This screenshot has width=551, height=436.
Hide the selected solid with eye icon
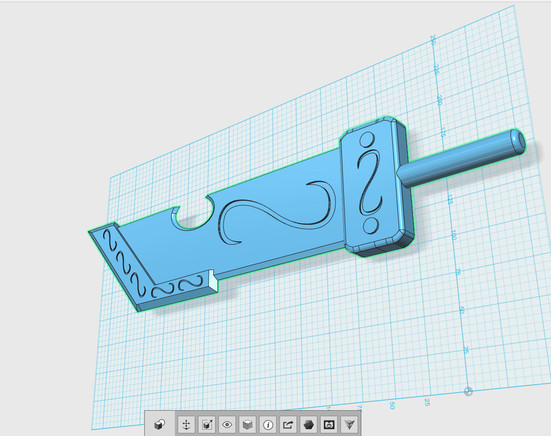click(227, 425)
